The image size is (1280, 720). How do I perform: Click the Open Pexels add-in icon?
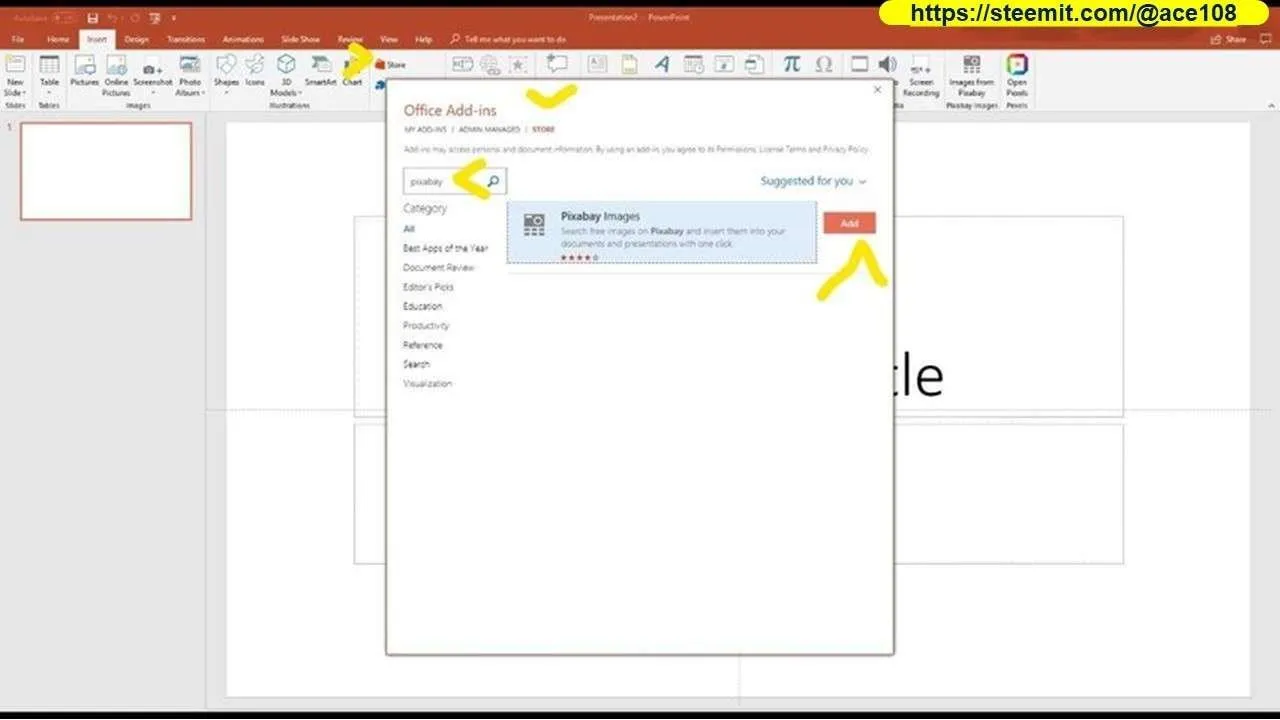coord(1017,65)
